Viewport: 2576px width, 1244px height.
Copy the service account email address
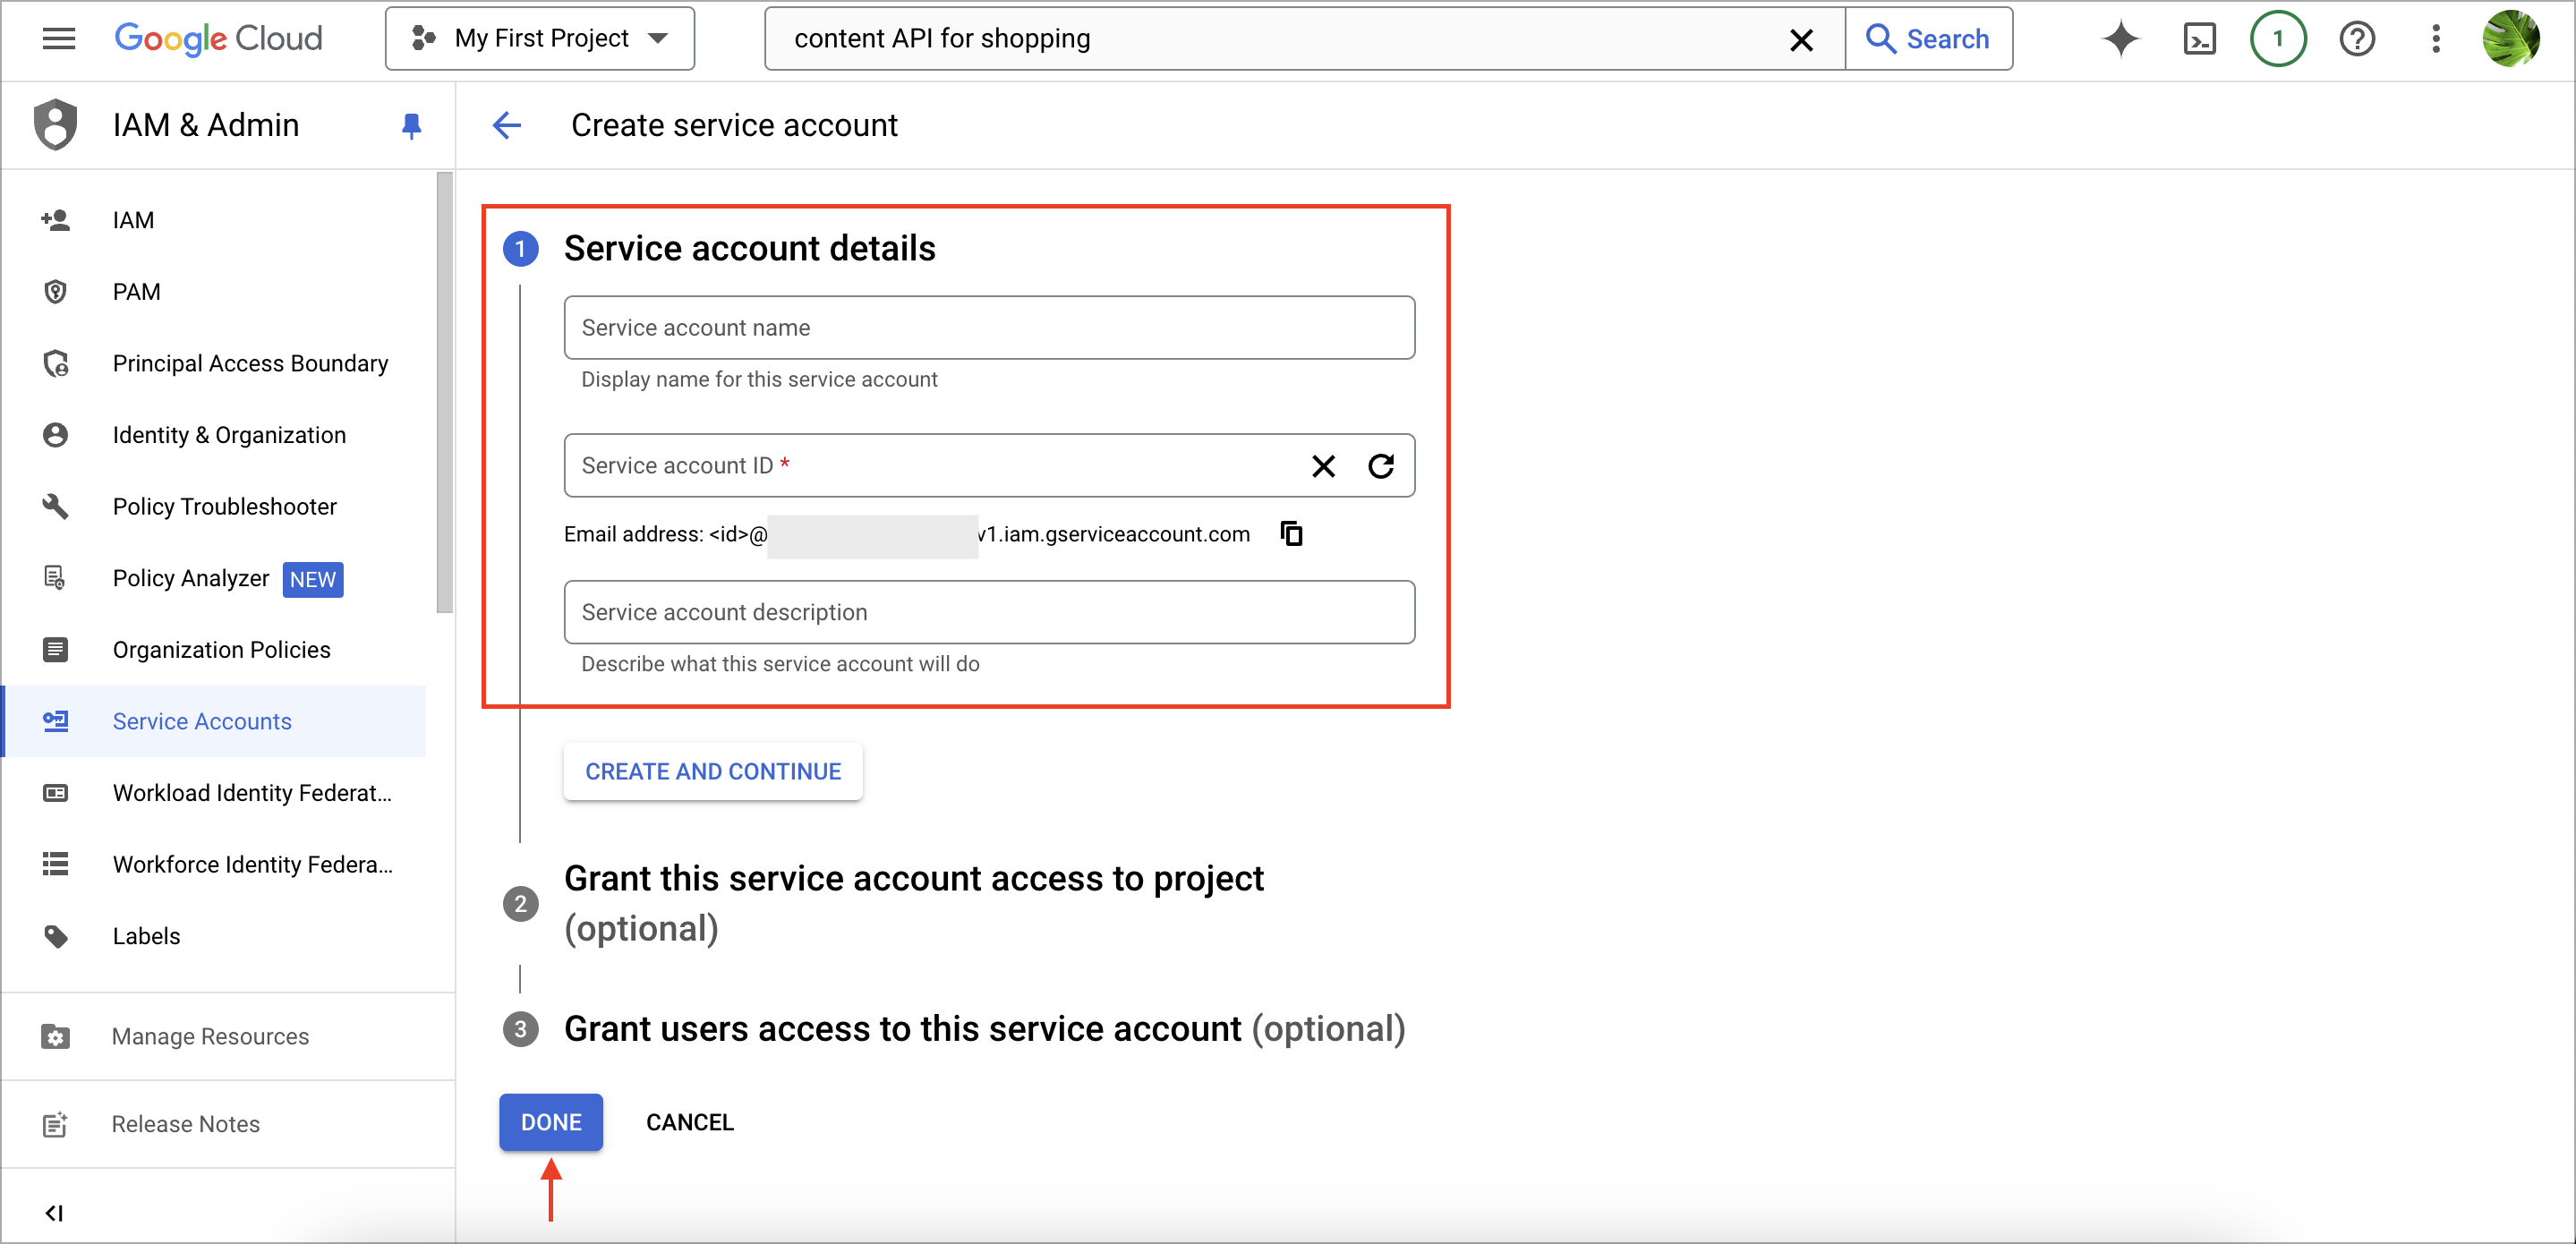pyautogui.click(x=1291, y=534)
